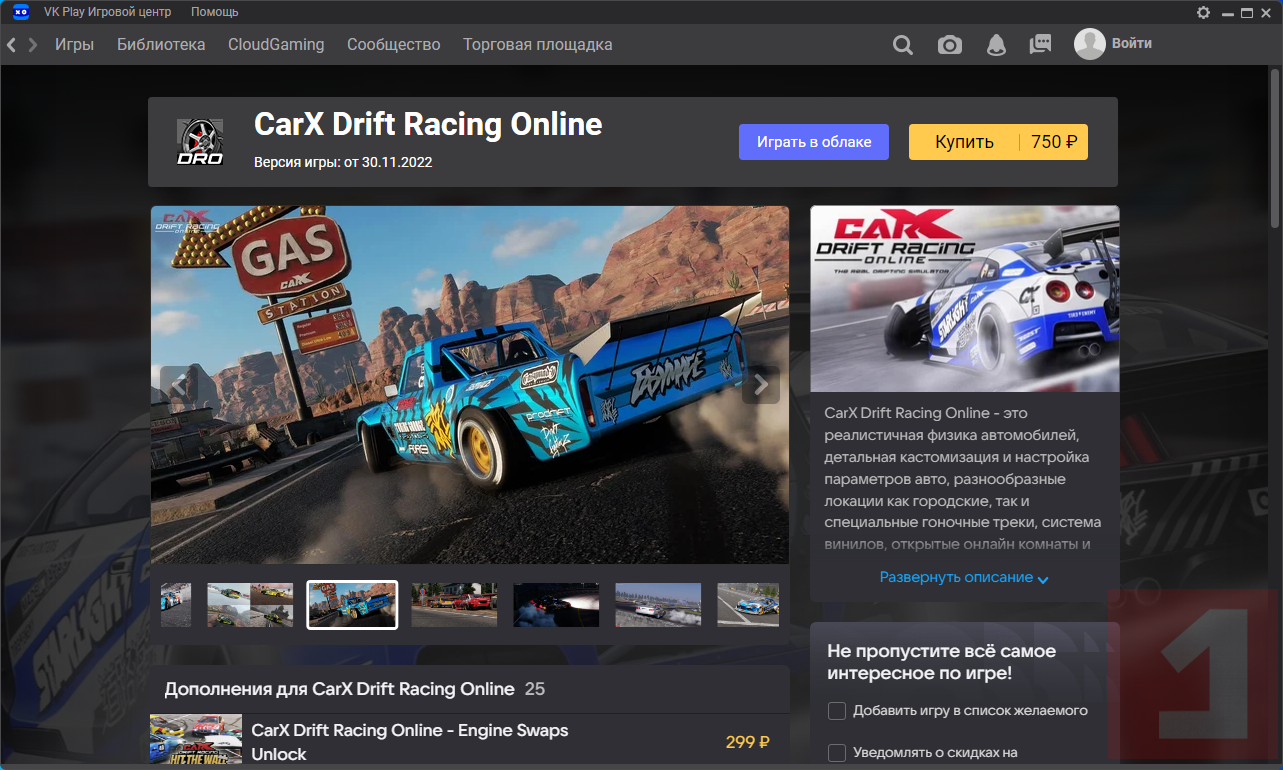Click the VK Play logo icon in title bar
The width and height of the screenshot is (1283, 770).
click(21, 12)
